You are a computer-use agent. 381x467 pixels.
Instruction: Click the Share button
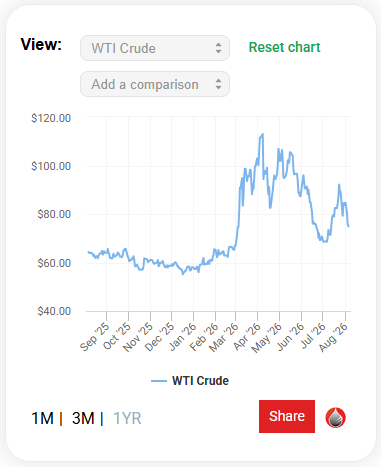[x=287, y=416]
